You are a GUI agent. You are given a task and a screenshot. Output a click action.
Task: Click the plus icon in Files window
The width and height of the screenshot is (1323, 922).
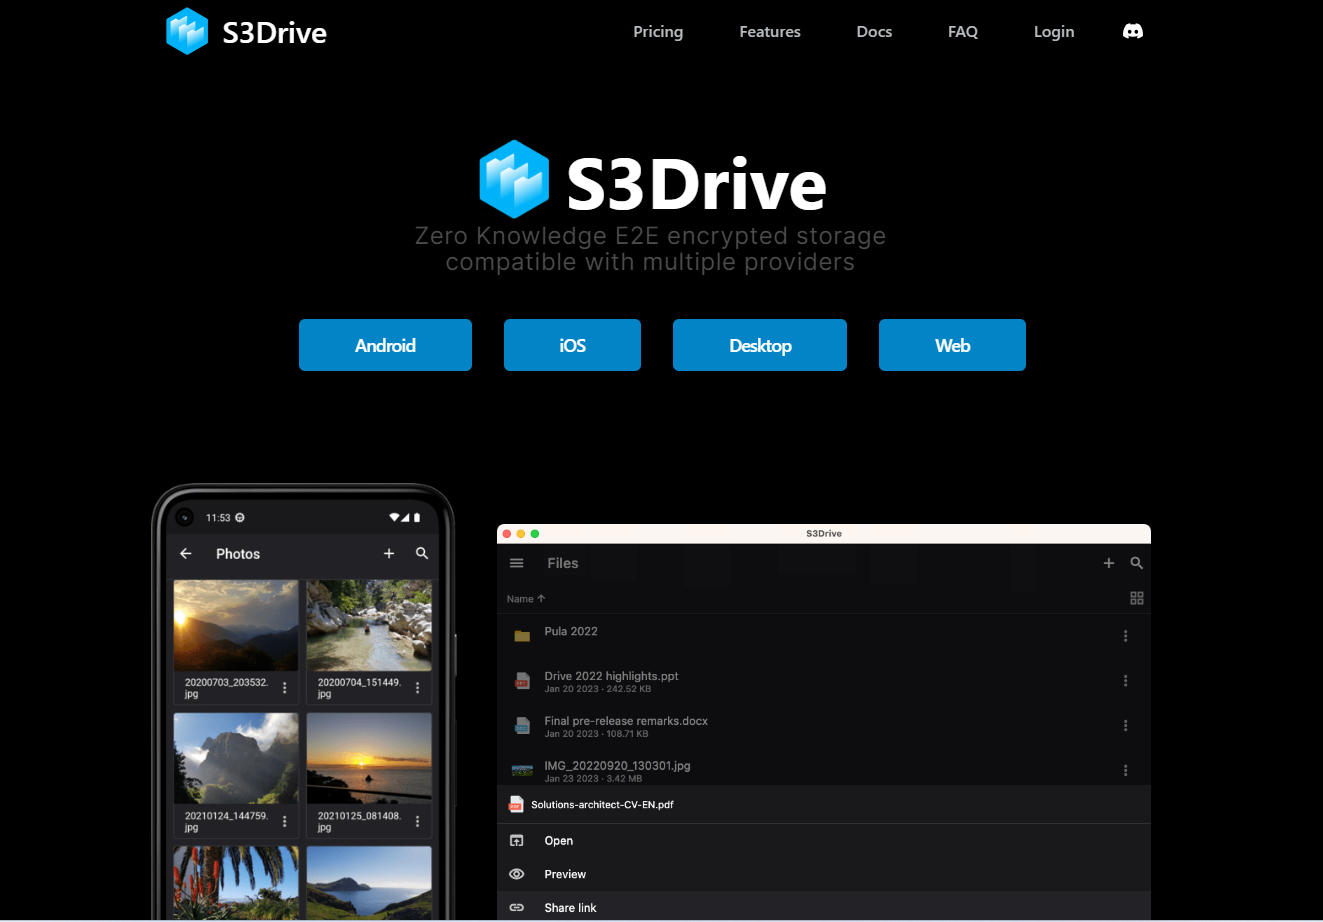(x=1109, y=563)
